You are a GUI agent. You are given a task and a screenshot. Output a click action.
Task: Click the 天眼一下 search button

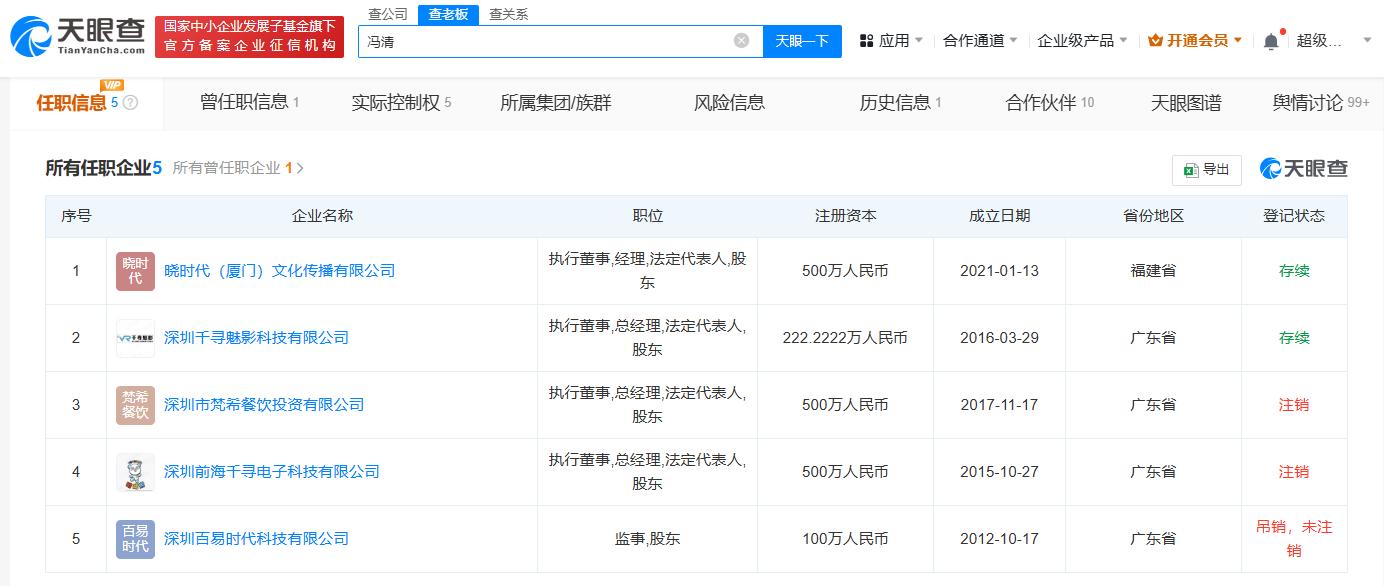(802, 40)
